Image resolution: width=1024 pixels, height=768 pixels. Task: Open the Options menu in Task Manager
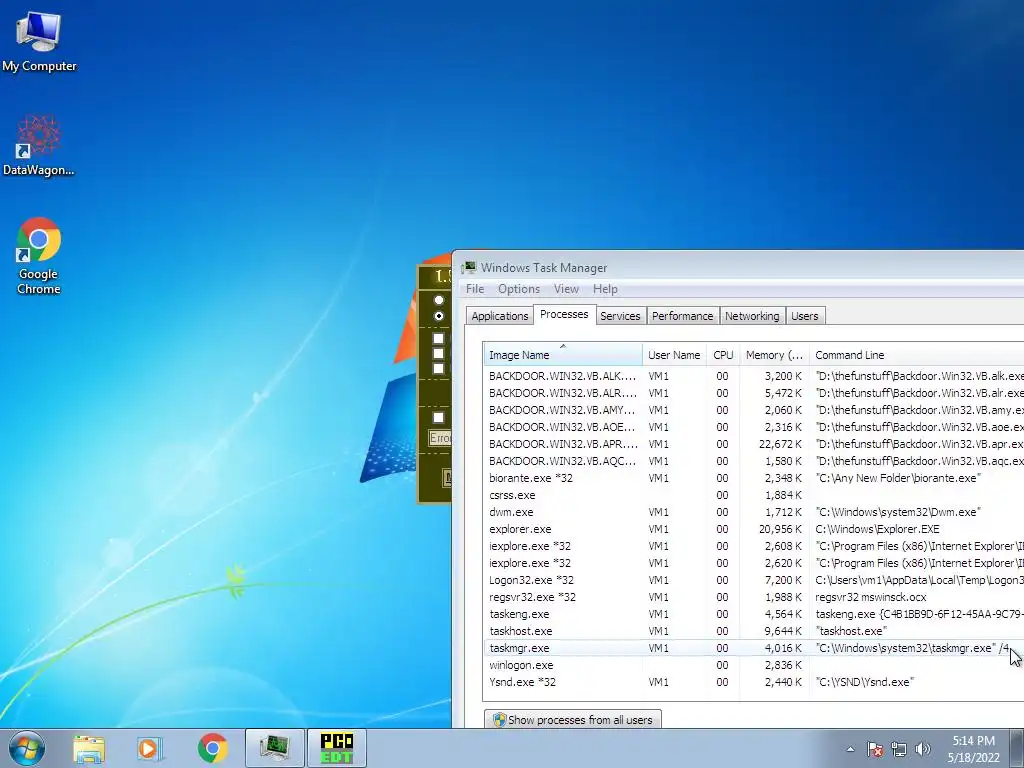click(x=519, y=289)
